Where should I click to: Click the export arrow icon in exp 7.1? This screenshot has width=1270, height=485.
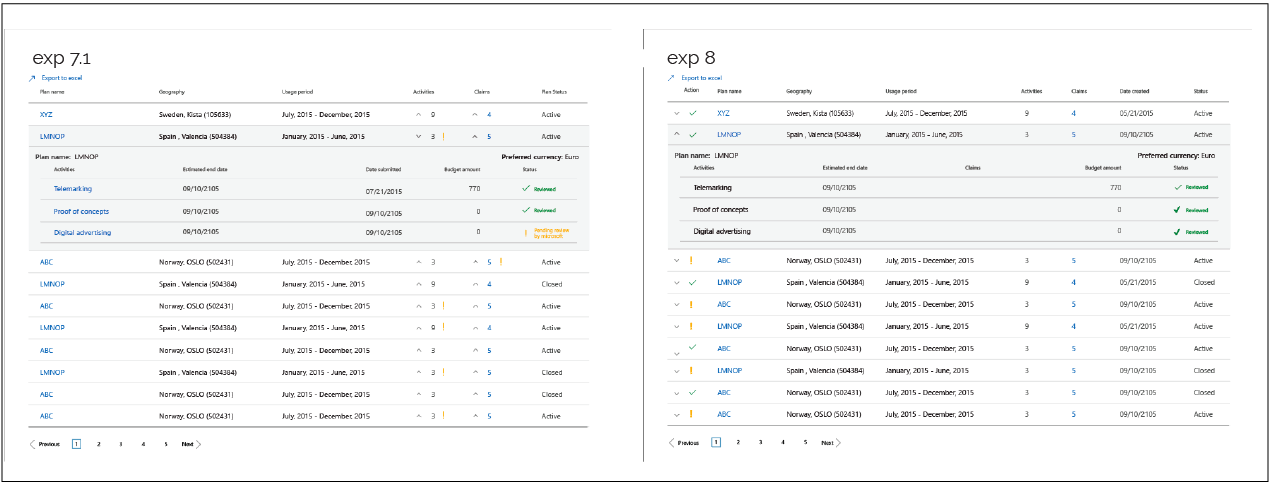32,78
